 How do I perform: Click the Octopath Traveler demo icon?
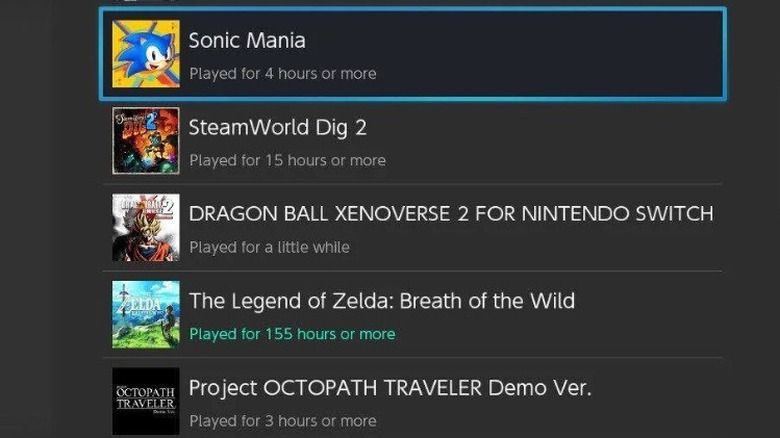146,400
